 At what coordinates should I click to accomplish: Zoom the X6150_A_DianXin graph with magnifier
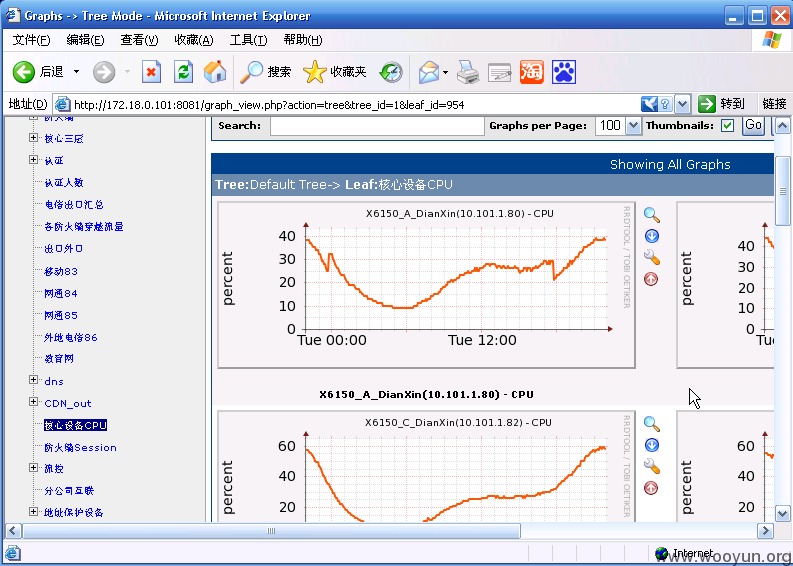pyautogui.click(x=651, y=215)
